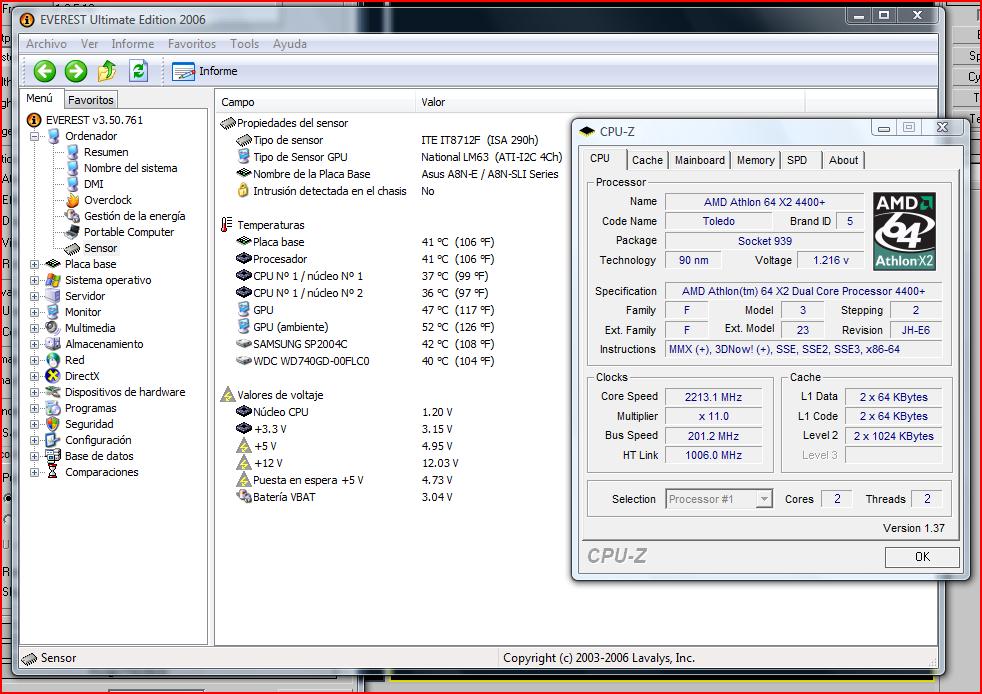982x694 pixels.
Task: Open the Informe report toolbar button
Action: coord(205,71)
